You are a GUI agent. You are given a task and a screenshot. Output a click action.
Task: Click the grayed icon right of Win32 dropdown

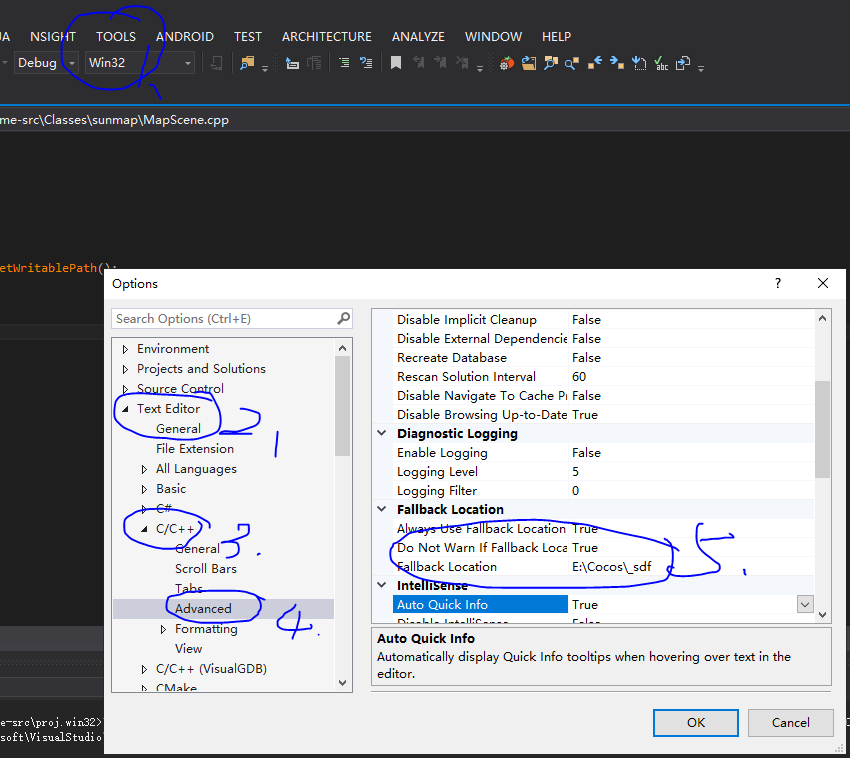pos(216,63)
